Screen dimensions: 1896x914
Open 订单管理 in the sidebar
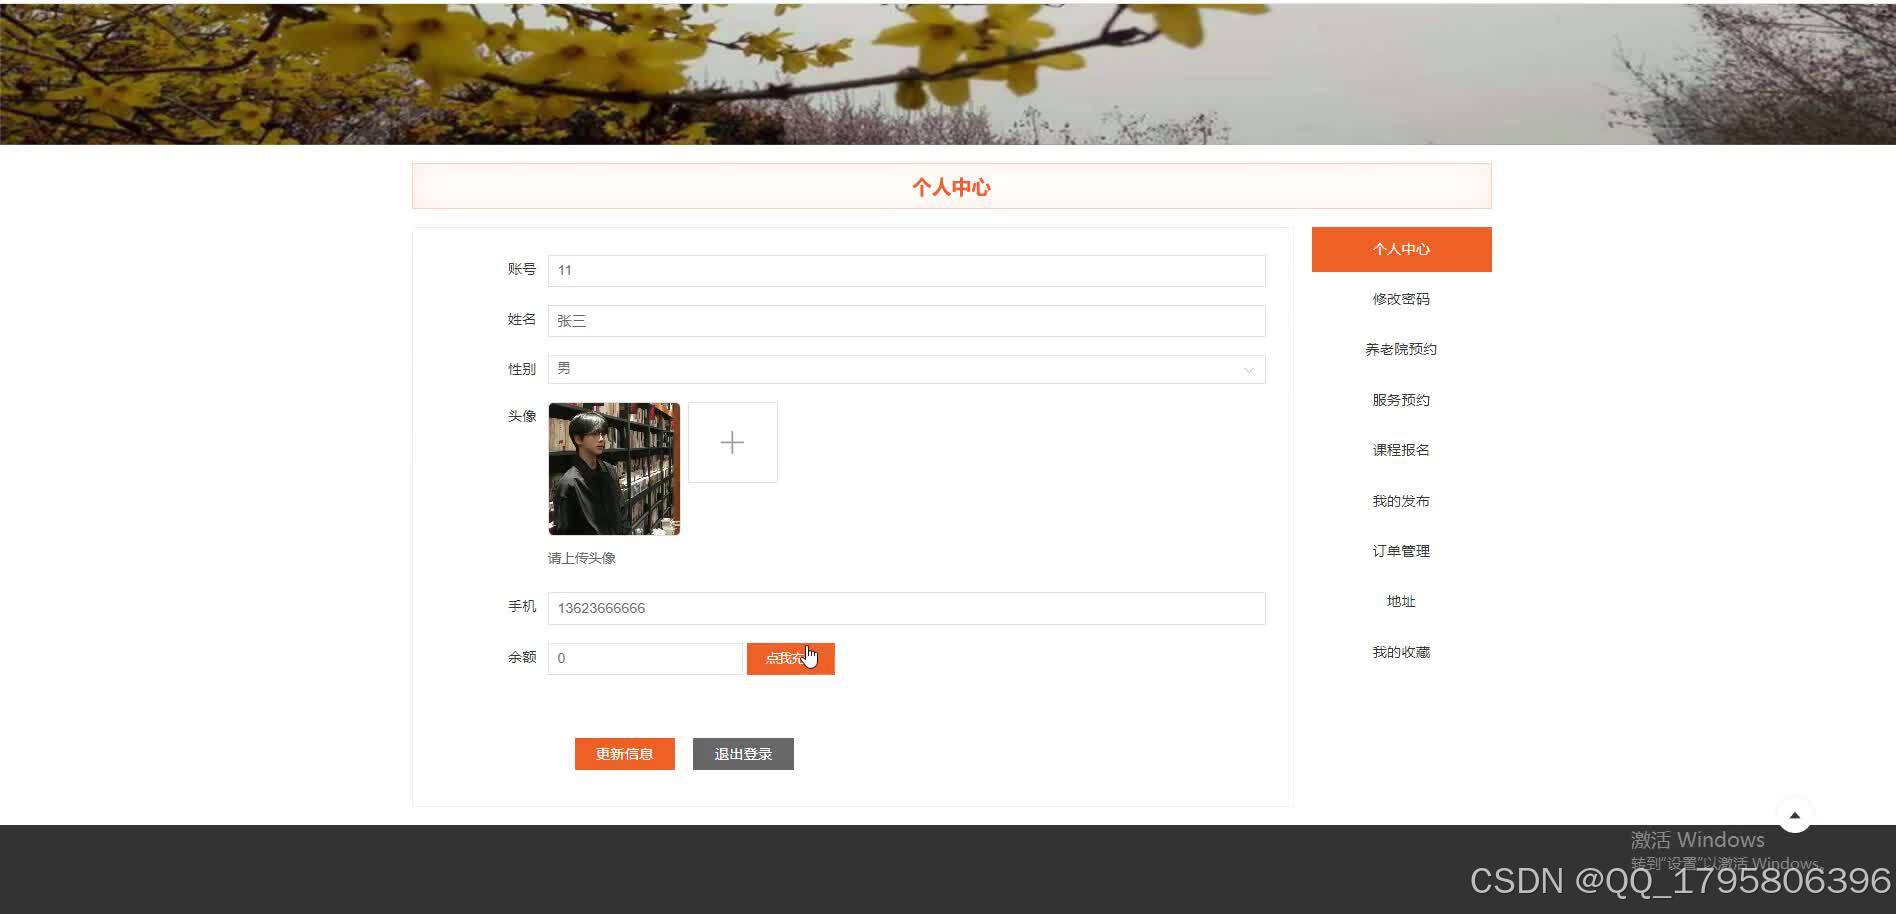tap(1401, 551)
